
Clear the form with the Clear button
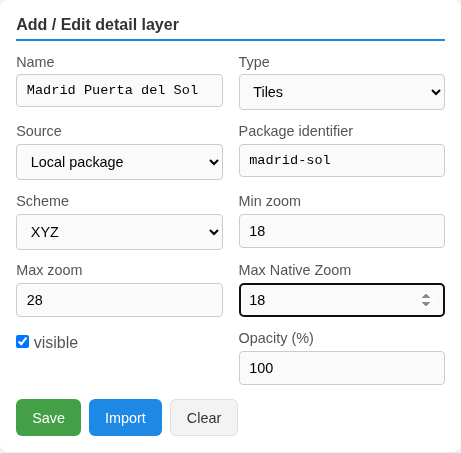[x=204, y=418]
